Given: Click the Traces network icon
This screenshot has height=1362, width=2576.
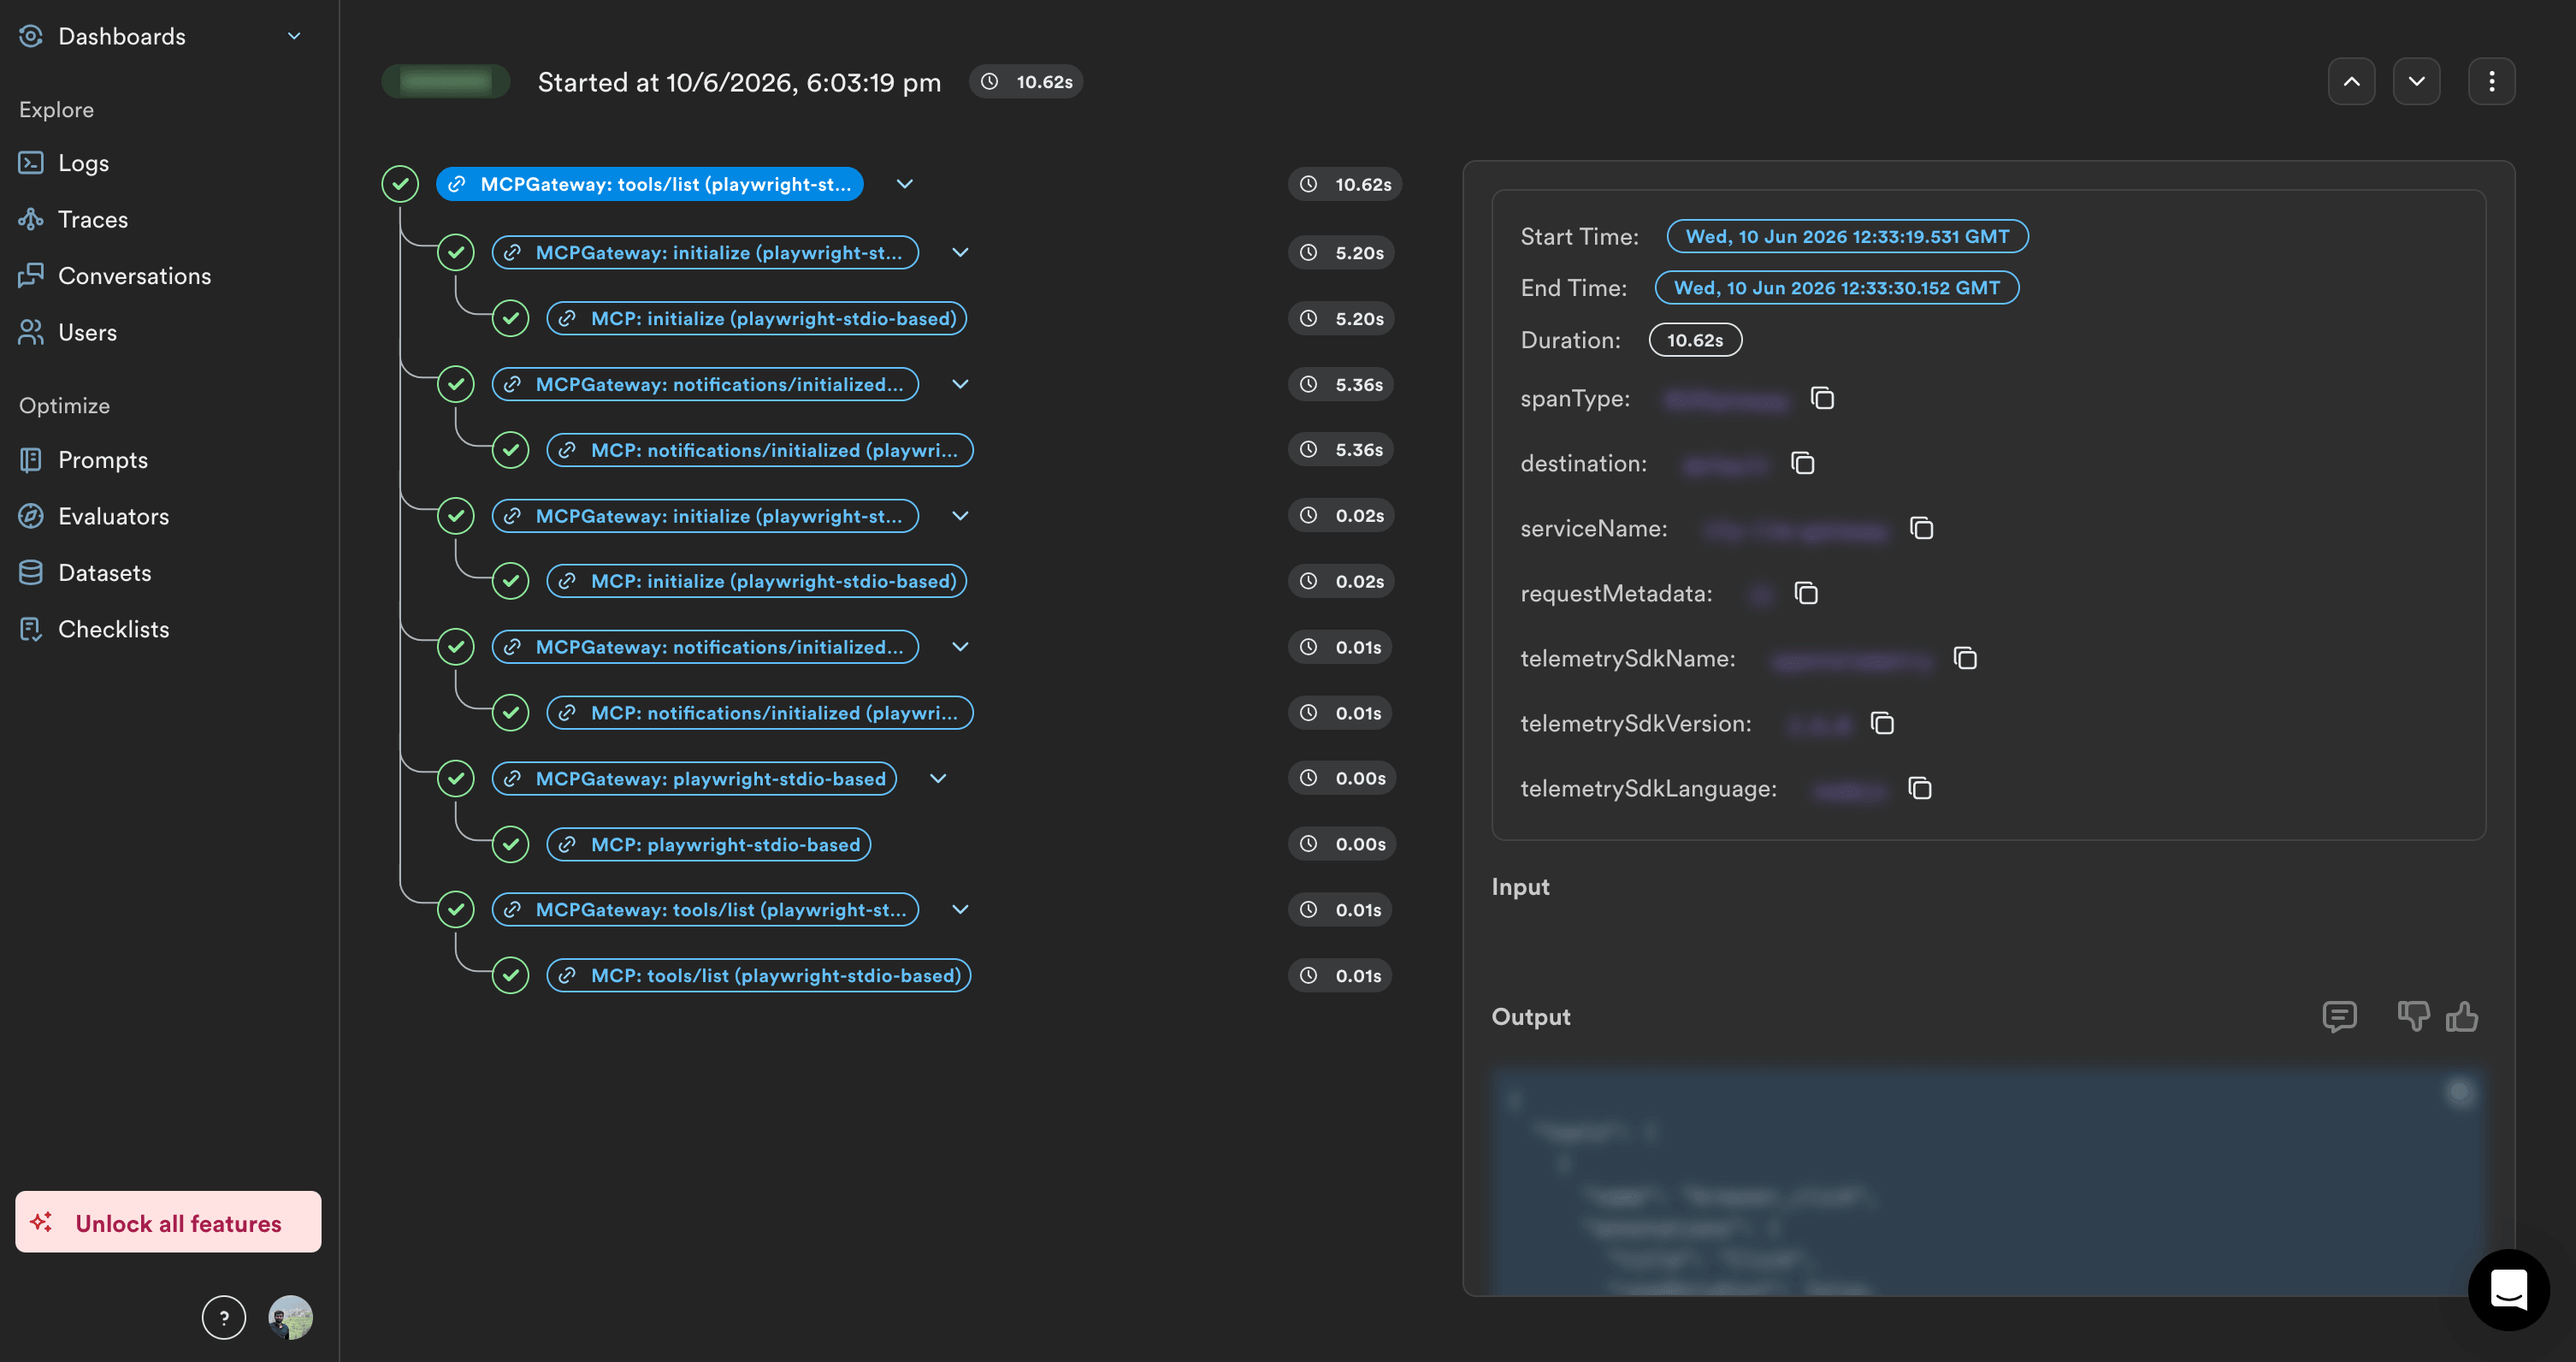Looking at the screenshot, I should click(x=31, y=219).
